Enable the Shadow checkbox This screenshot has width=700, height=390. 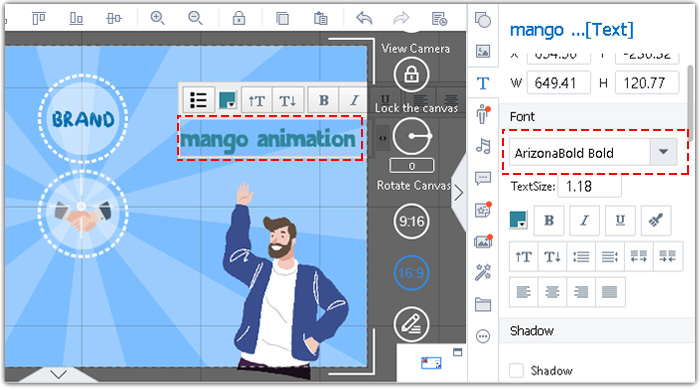tap(517, 370)
